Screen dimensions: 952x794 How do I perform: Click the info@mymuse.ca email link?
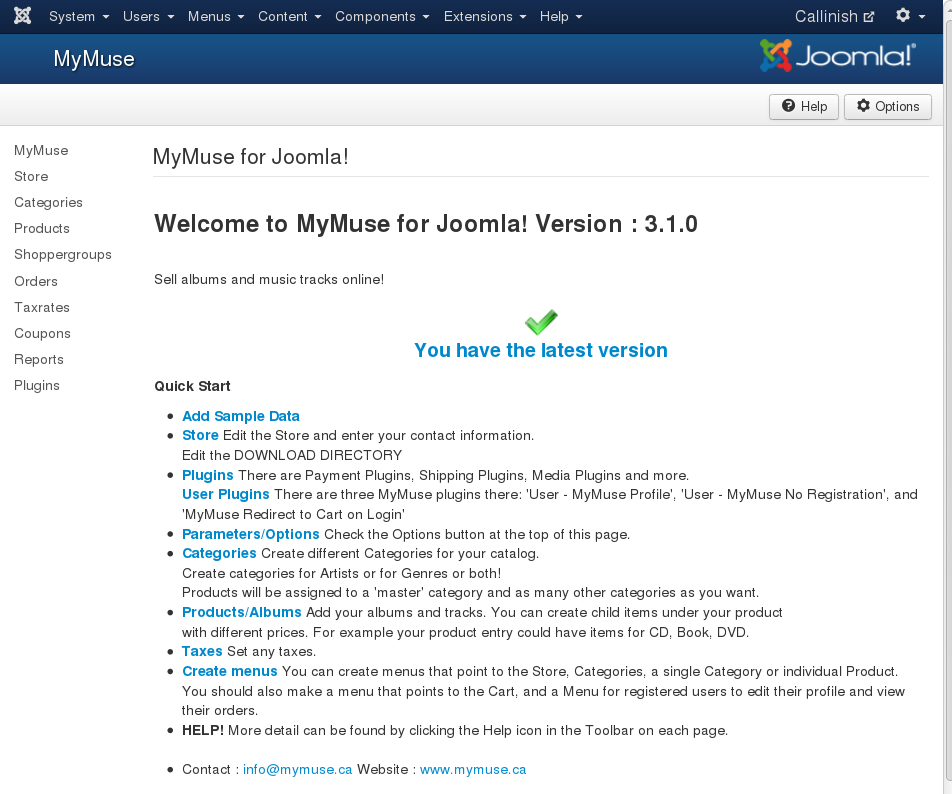298,769
